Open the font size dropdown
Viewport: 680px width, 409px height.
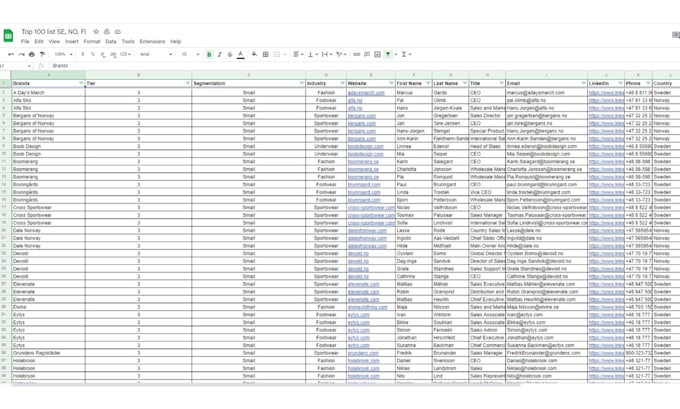pyautogui.click(x=190, y=54)
